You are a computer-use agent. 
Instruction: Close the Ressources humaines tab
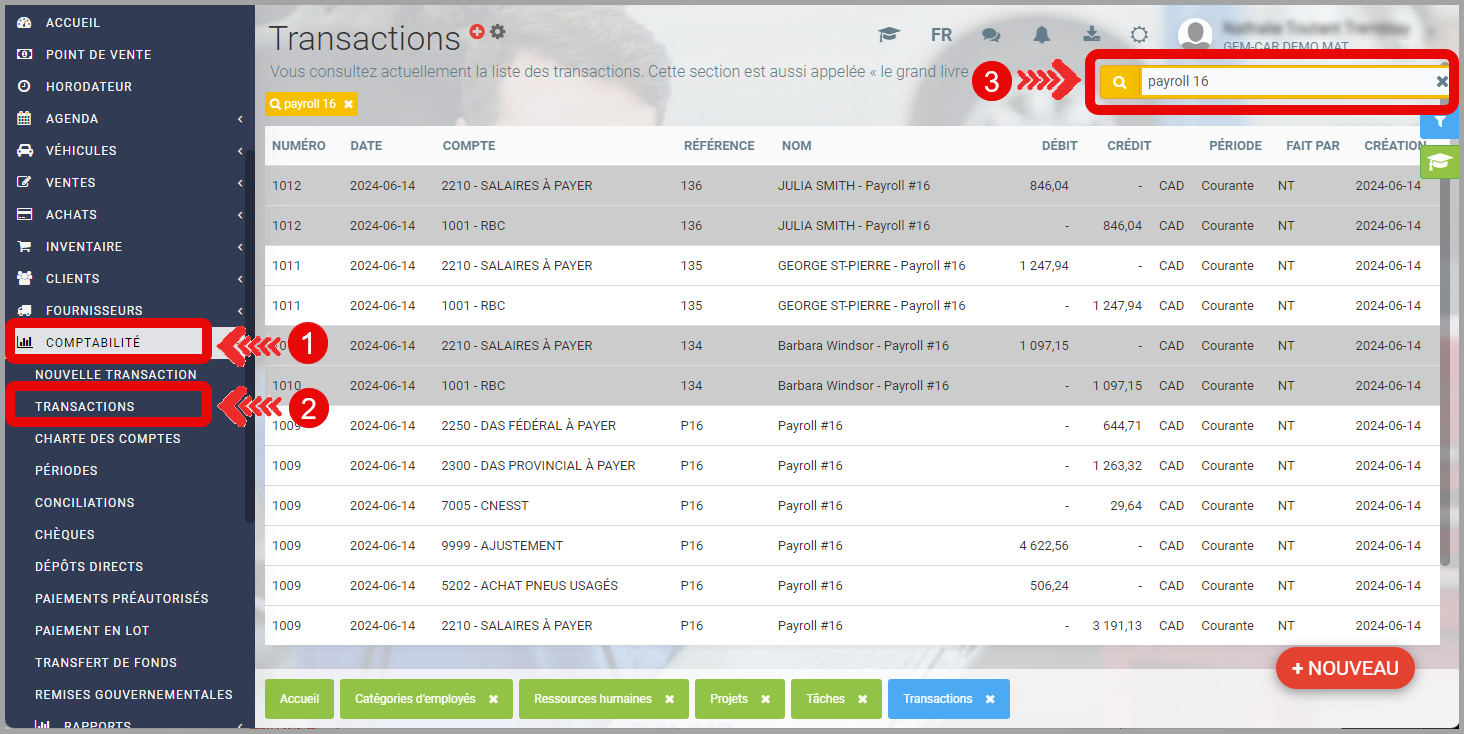(x=669, y=699)
